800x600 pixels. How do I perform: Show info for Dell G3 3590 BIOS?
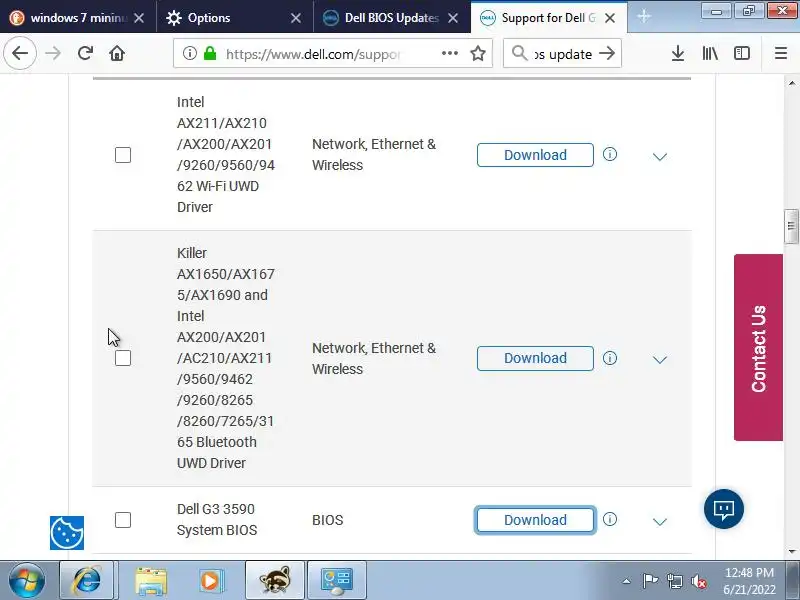coord(610,519)
